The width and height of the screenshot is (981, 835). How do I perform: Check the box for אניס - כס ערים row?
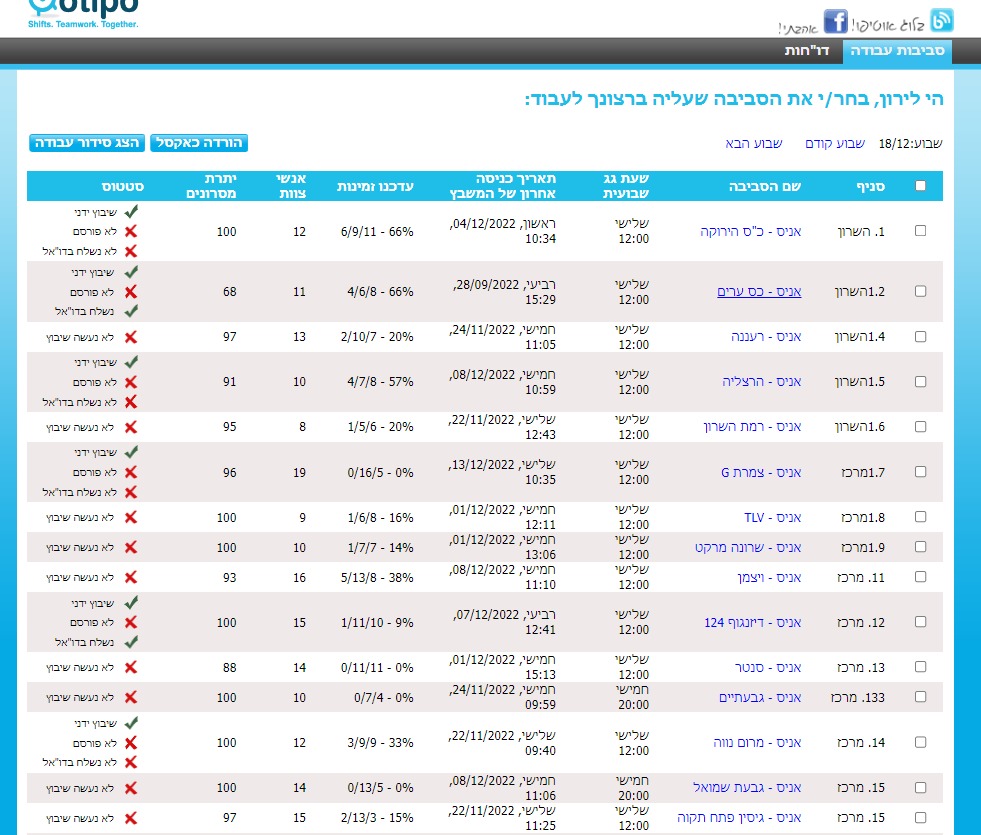(920, 291)
